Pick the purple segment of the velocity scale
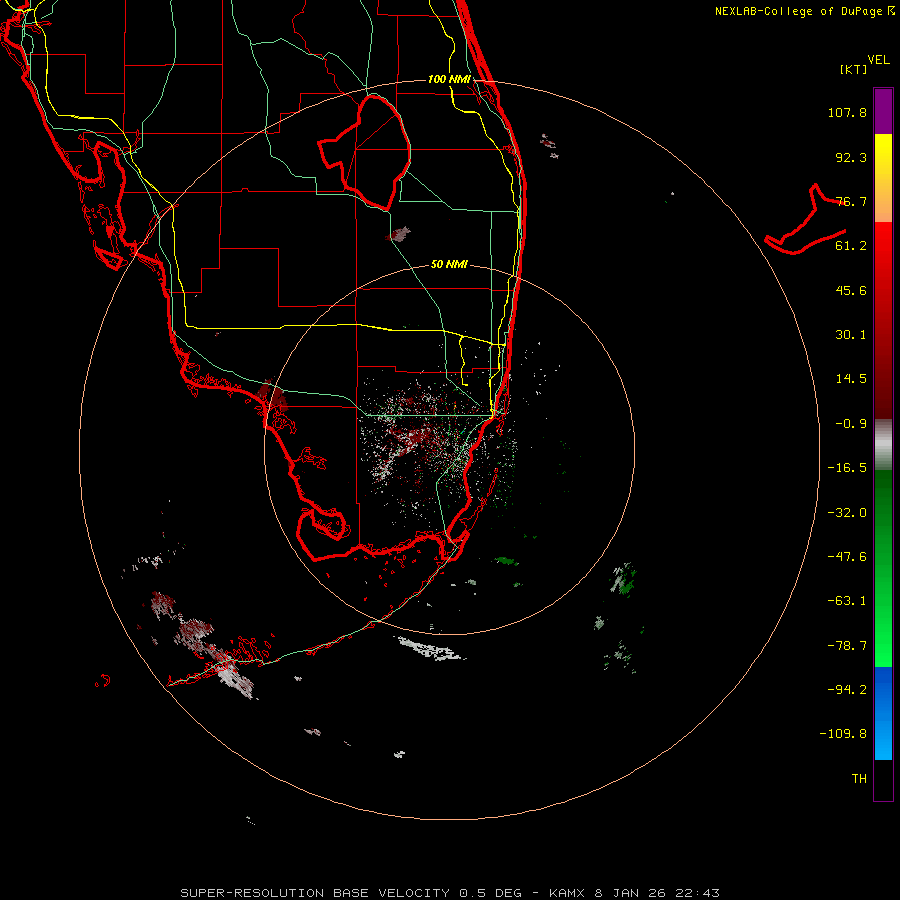Viewport: 900px width, 900px height. [883, 112]
